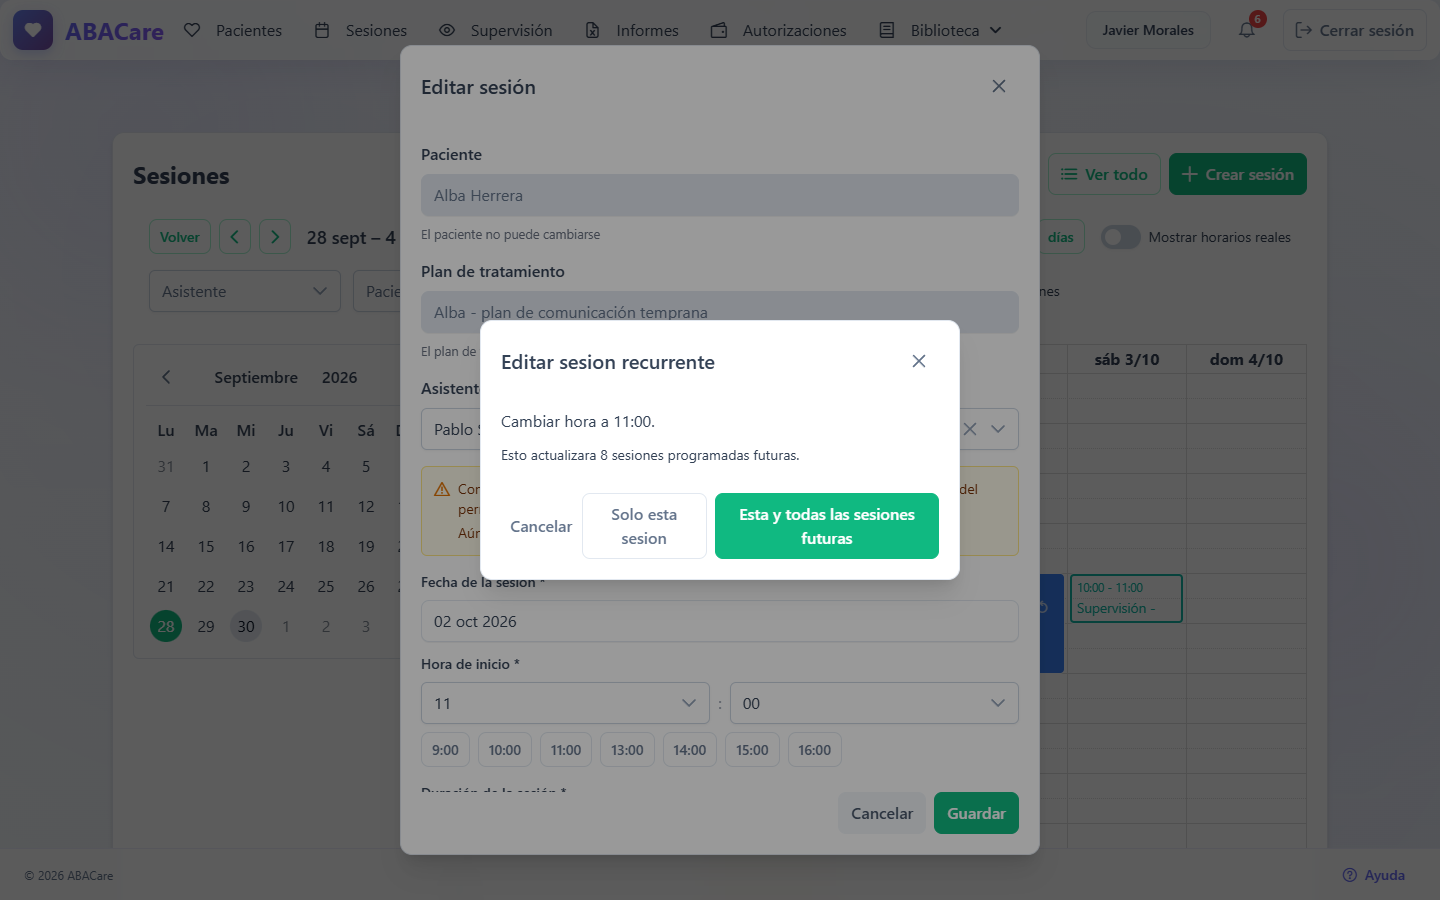The width and height of the screenshot is (1440, 900).
Task: Close the Editar sesion recurrente dialog
Action: pyautogui.click(x=919, y=361)
